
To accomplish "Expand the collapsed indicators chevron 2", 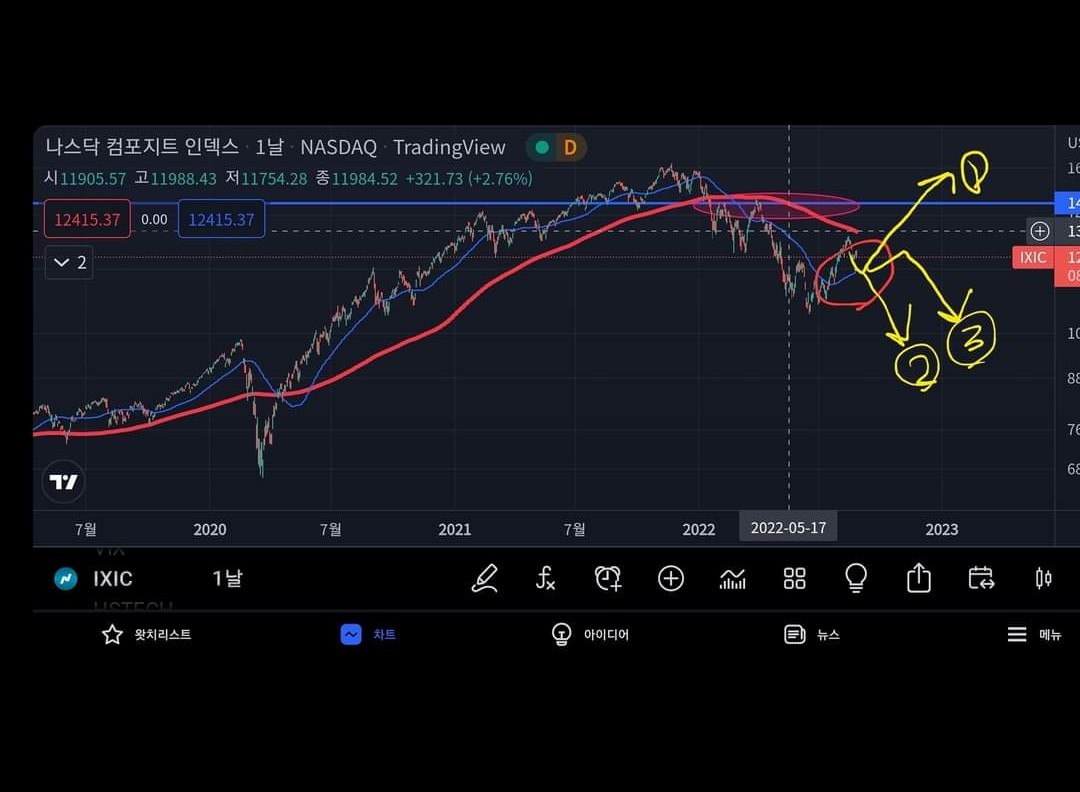I will (x=70, y=262).
